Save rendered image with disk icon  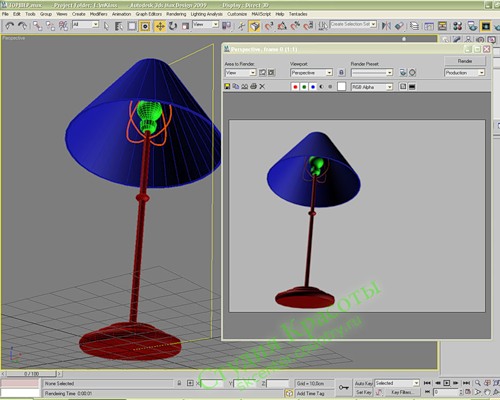point(227,87)
